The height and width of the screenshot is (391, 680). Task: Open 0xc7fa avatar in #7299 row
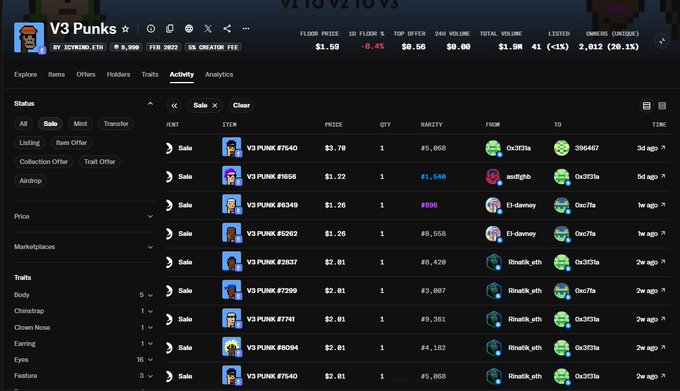pyautogui.click(x=562, y=290)
